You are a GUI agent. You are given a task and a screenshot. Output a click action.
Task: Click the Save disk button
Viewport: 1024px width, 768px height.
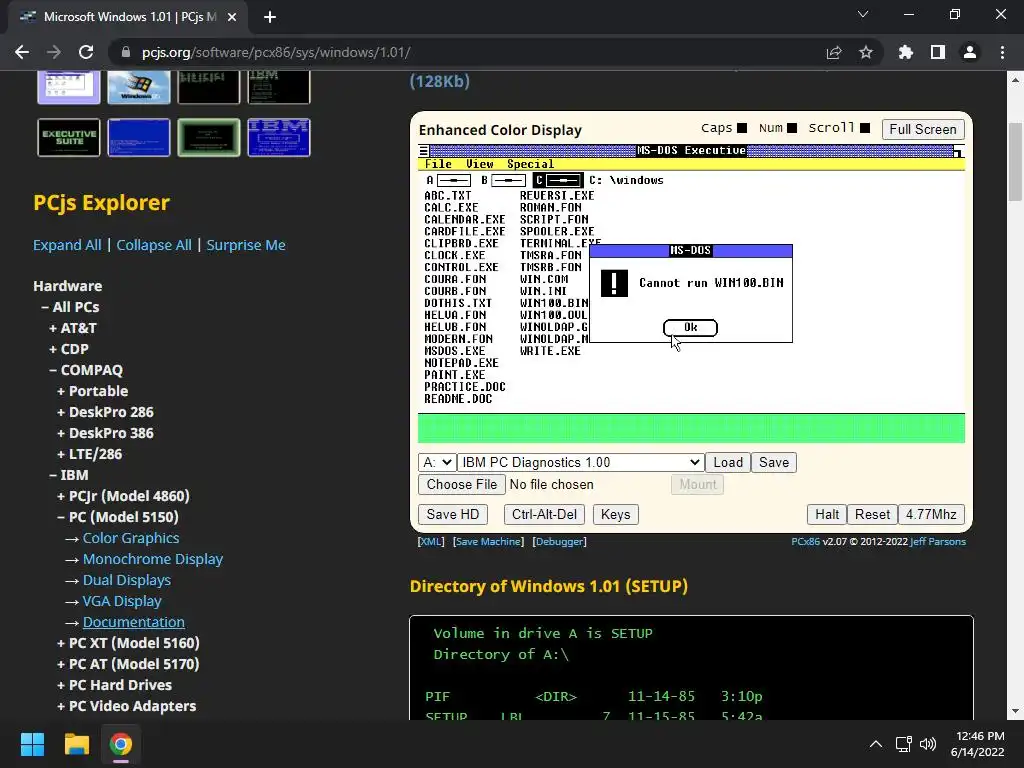pyautogui.click(x=774, y=462)
